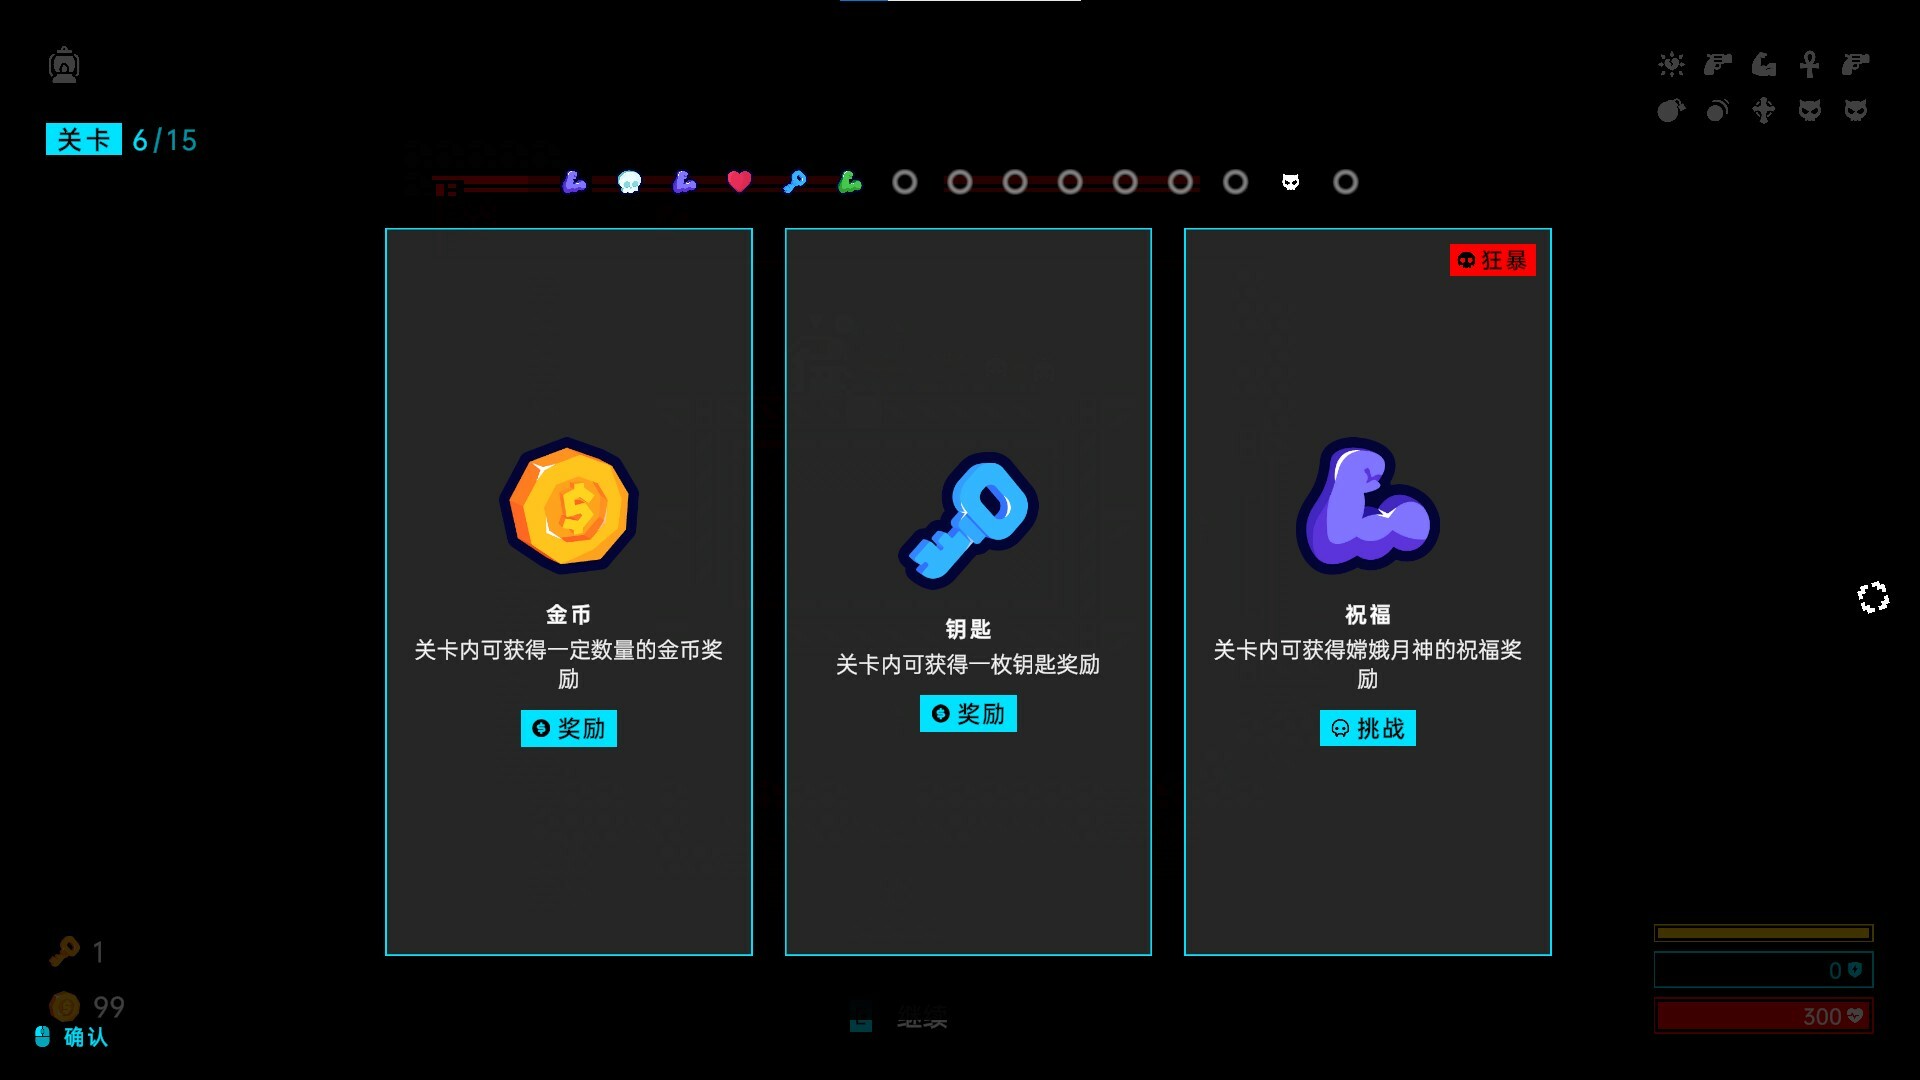
Task: Select the green muscle stage marker
Action: (849, 182)
